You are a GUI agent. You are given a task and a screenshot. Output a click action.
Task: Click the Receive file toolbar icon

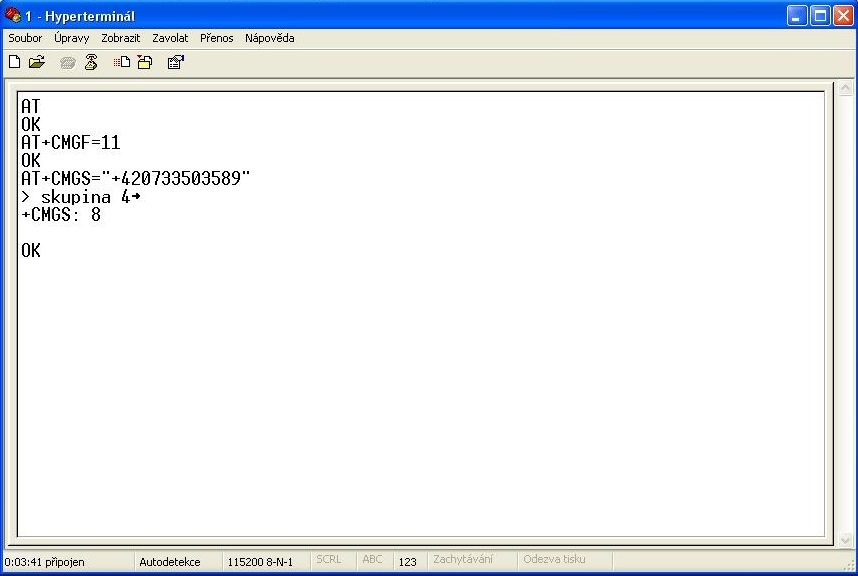click(x=145, y=62)
